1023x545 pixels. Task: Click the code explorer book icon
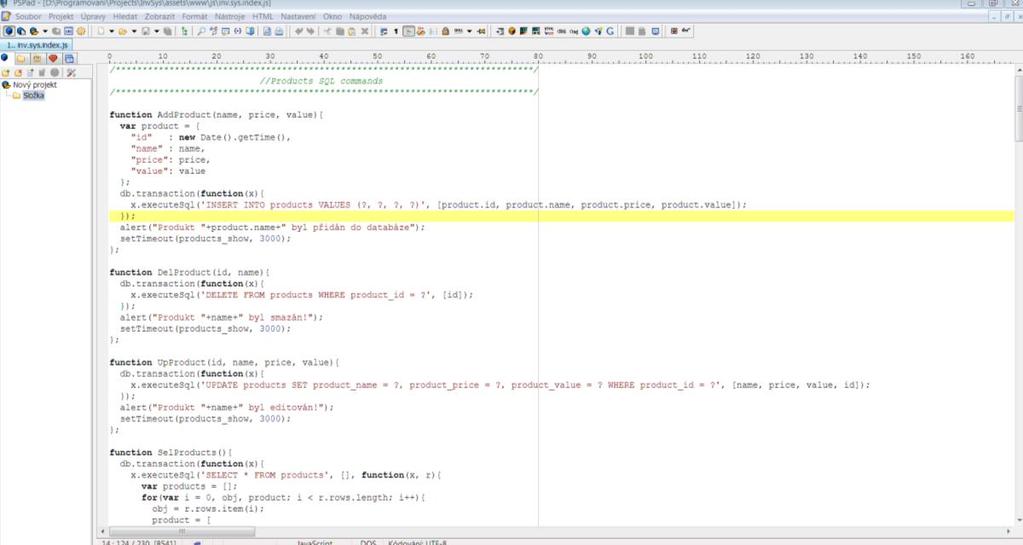(249, 31)
